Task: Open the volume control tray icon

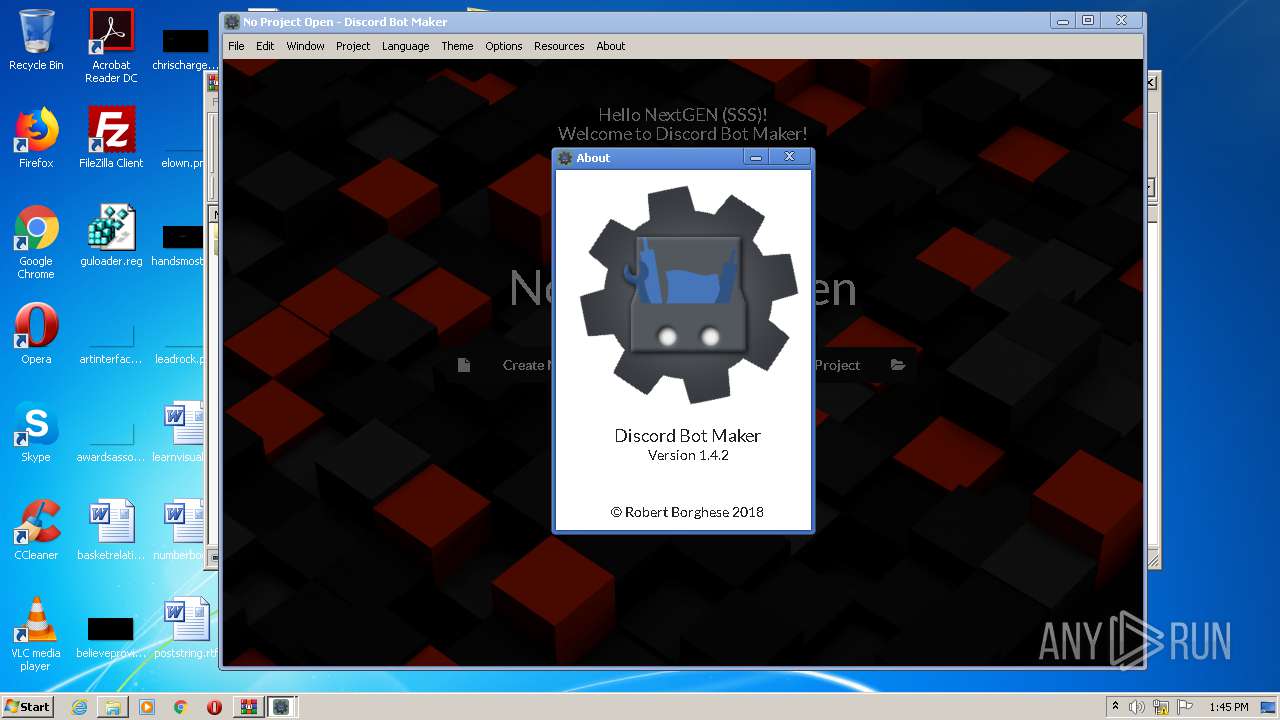Action: [x=1137, y=707]
